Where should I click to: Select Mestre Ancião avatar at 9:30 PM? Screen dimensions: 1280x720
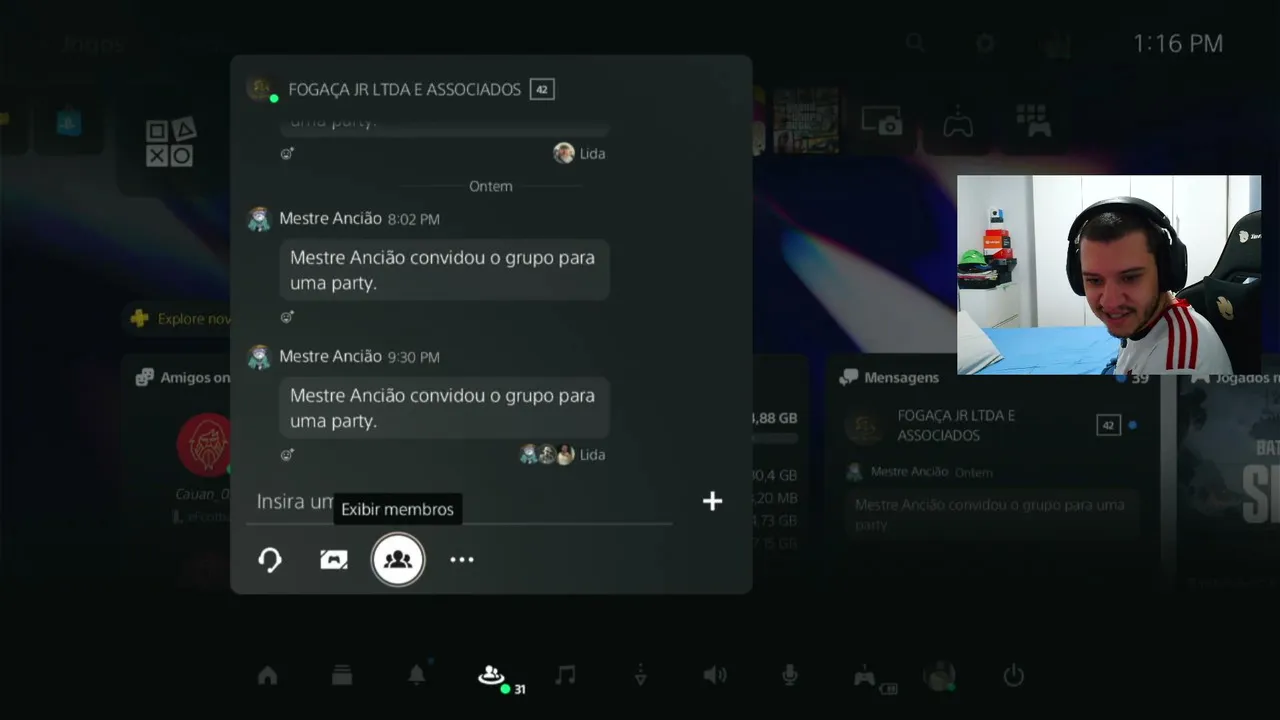pos(259,357)
